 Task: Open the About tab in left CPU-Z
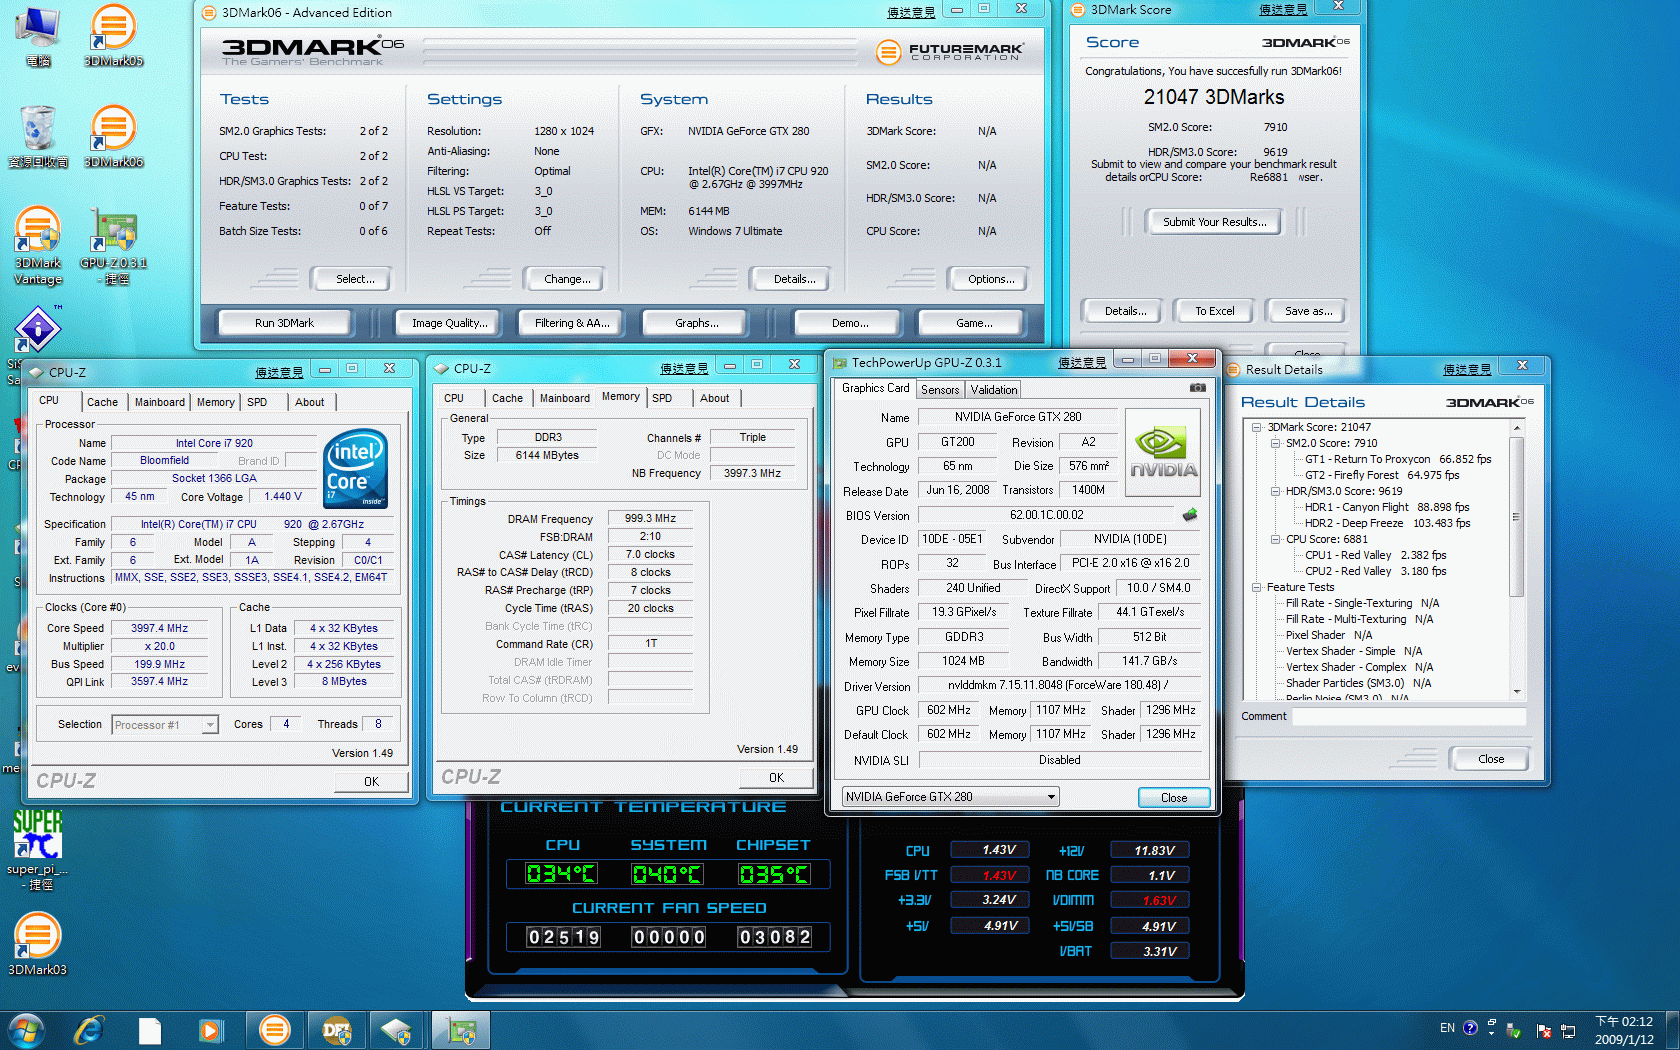pos(310,402)
